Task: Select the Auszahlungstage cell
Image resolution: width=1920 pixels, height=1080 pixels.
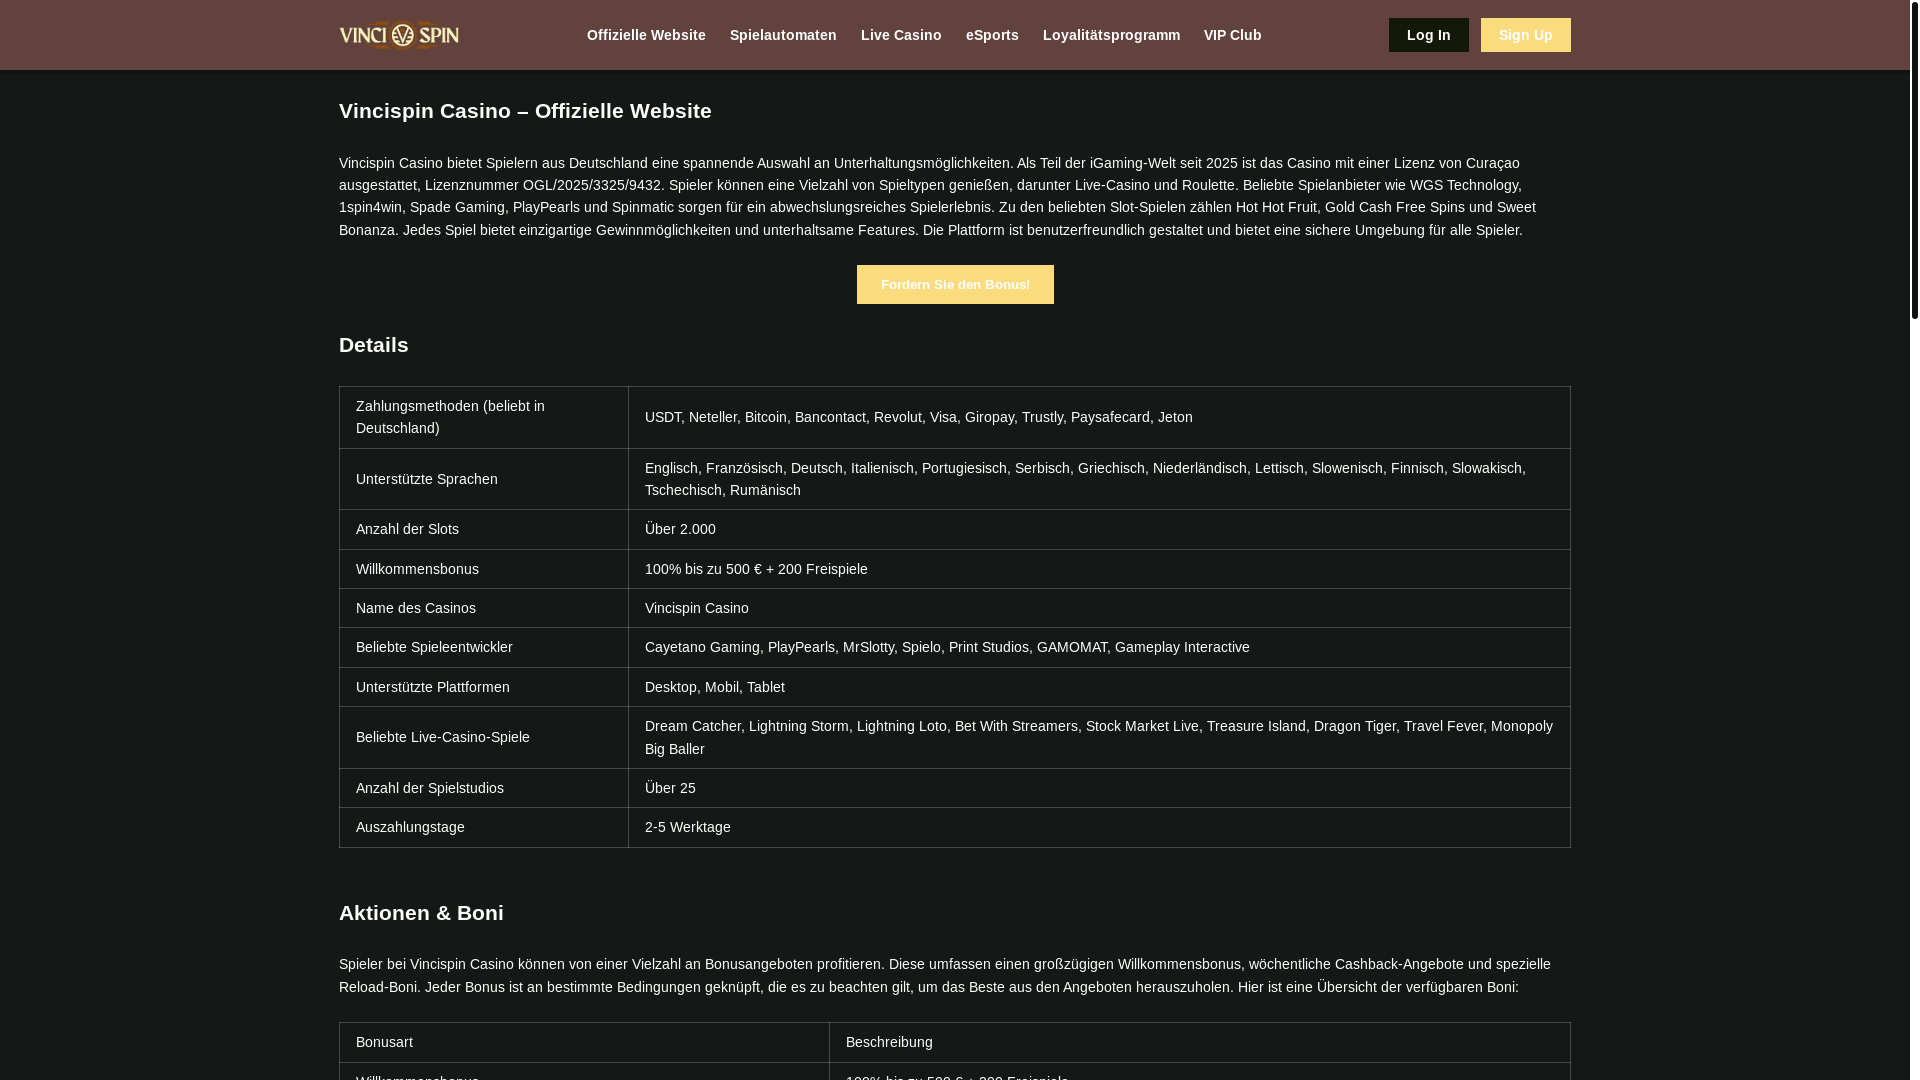Action: (484, 827)
